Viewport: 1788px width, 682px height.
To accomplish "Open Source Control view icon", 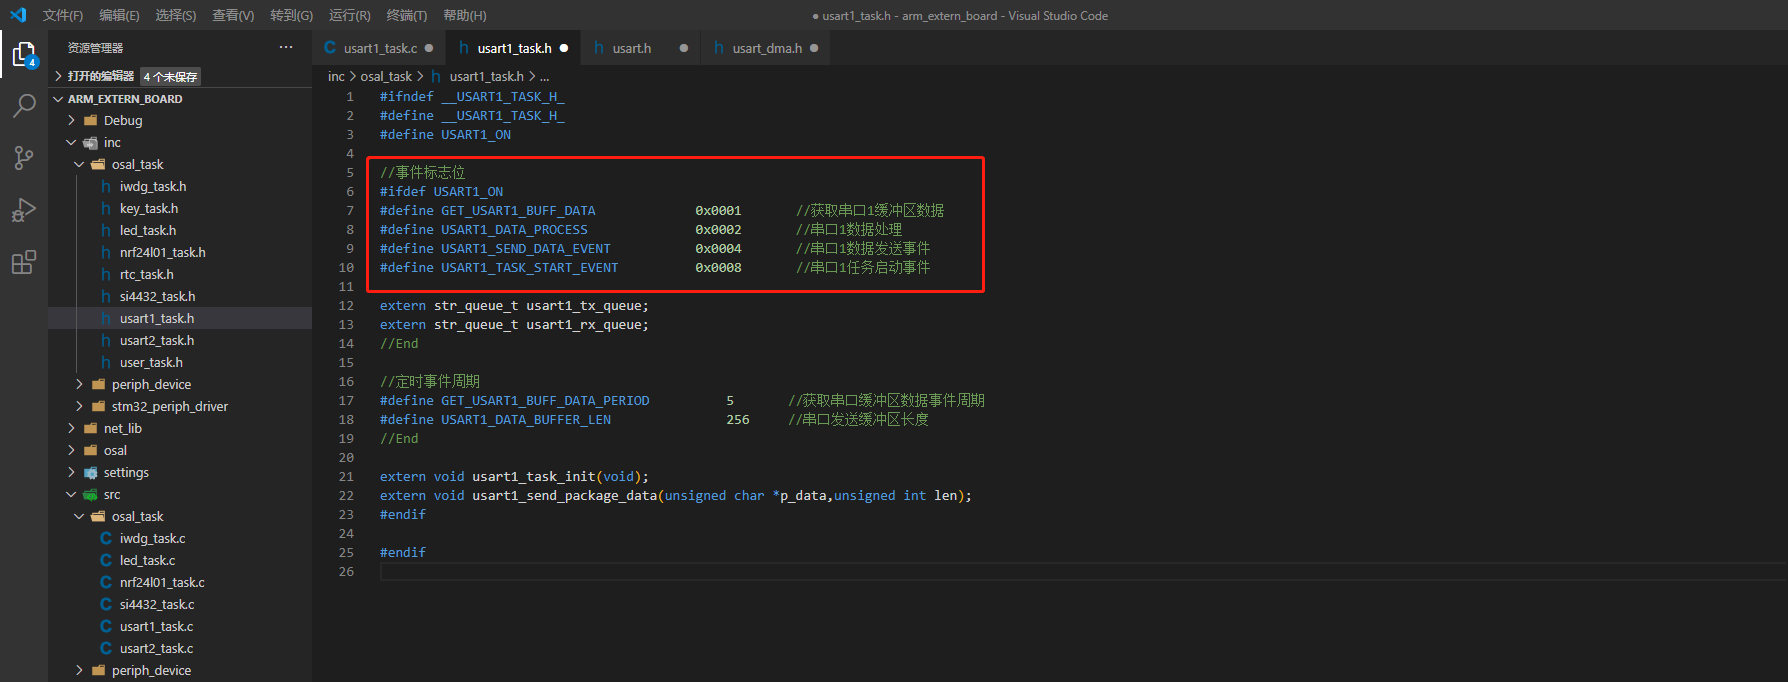I will [24, 158].
